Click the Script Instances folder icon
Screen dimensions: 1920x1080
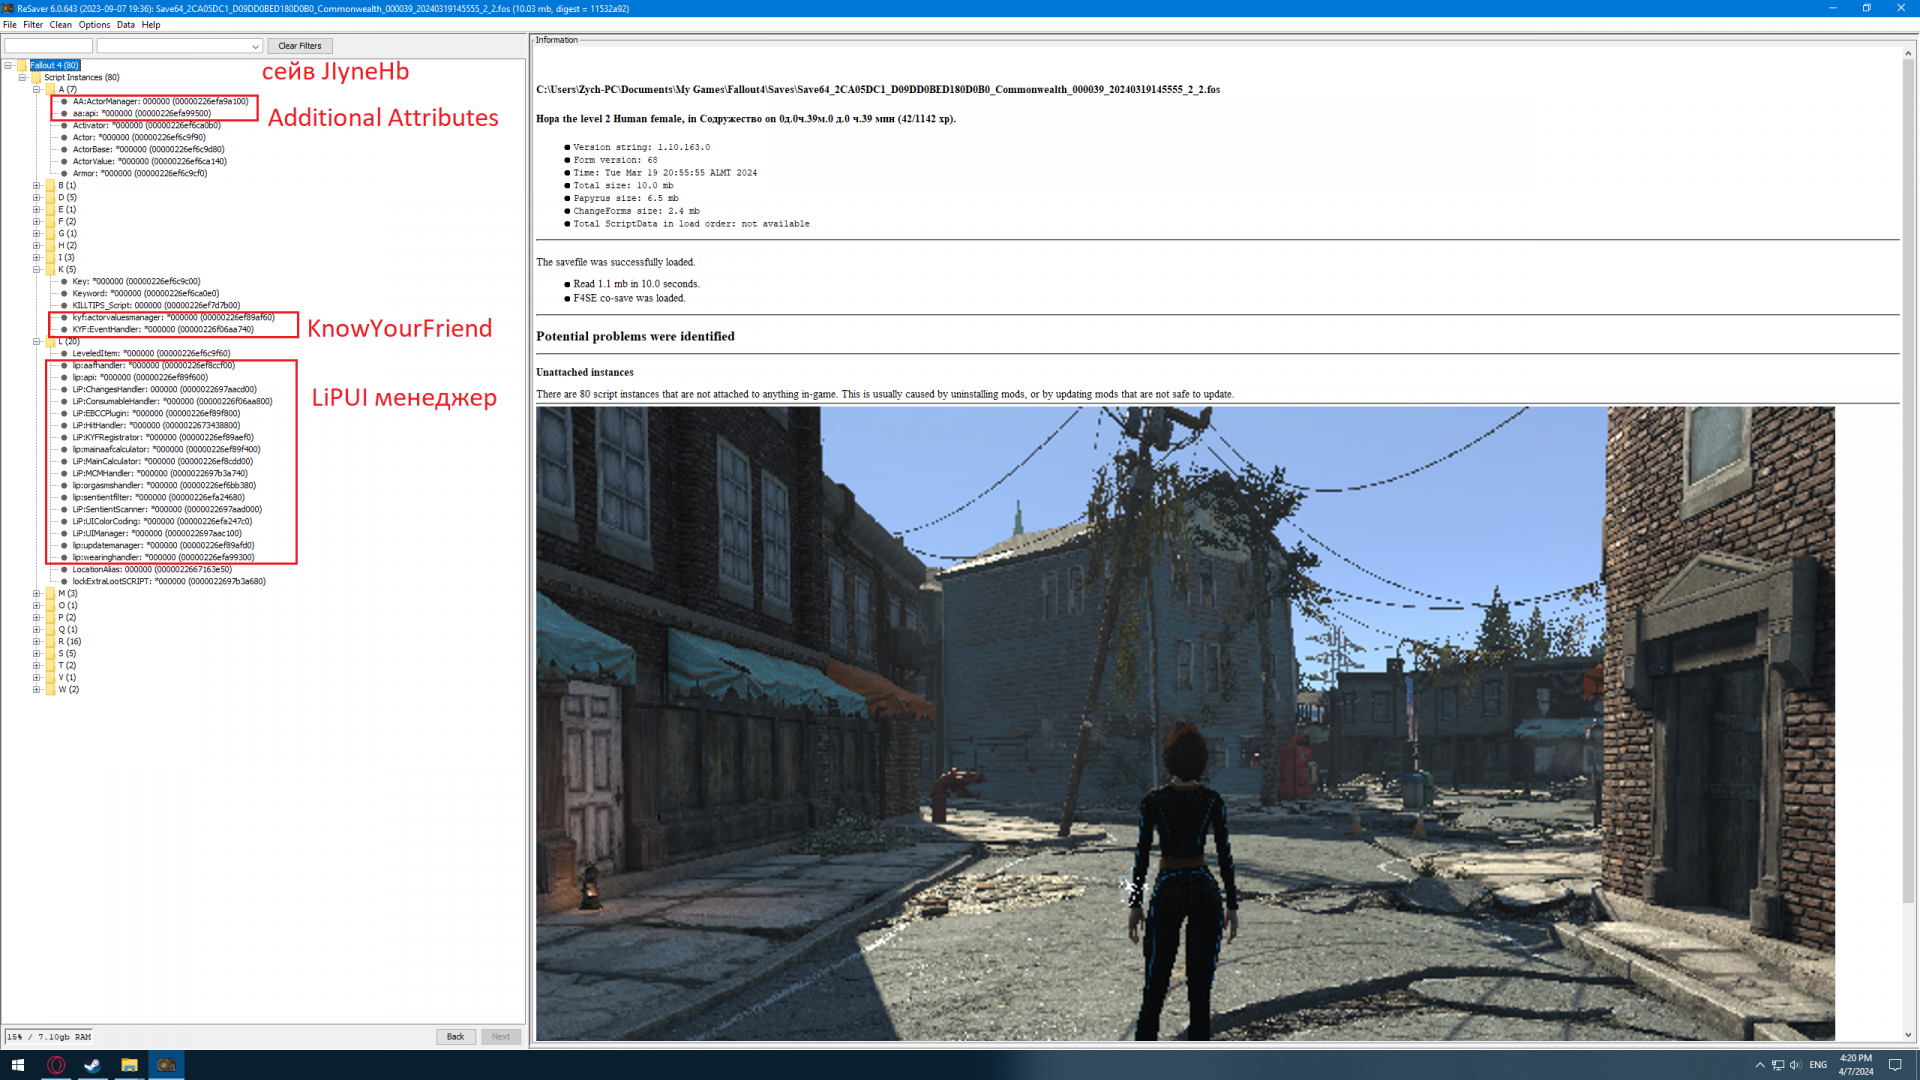click(36, 77)
